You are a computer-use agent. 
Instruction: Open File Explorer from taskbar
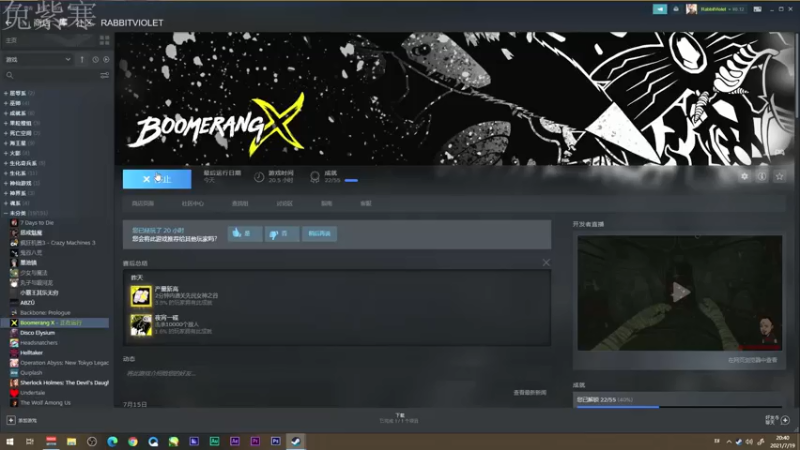[x=71, y=441]
